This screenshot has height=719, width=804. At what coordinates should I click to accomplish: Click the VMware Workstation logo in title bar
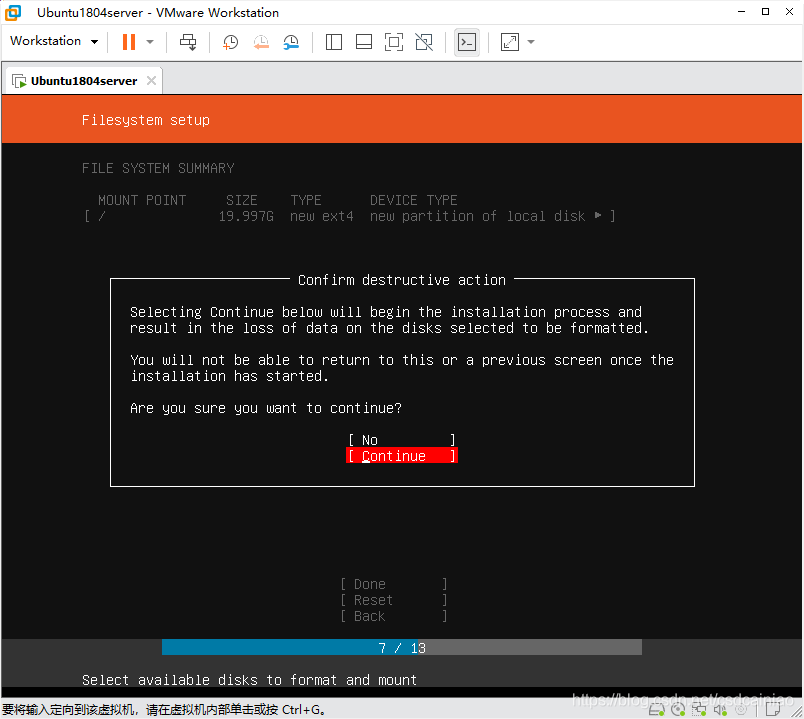pyautogui.click(x=13, y=12)
